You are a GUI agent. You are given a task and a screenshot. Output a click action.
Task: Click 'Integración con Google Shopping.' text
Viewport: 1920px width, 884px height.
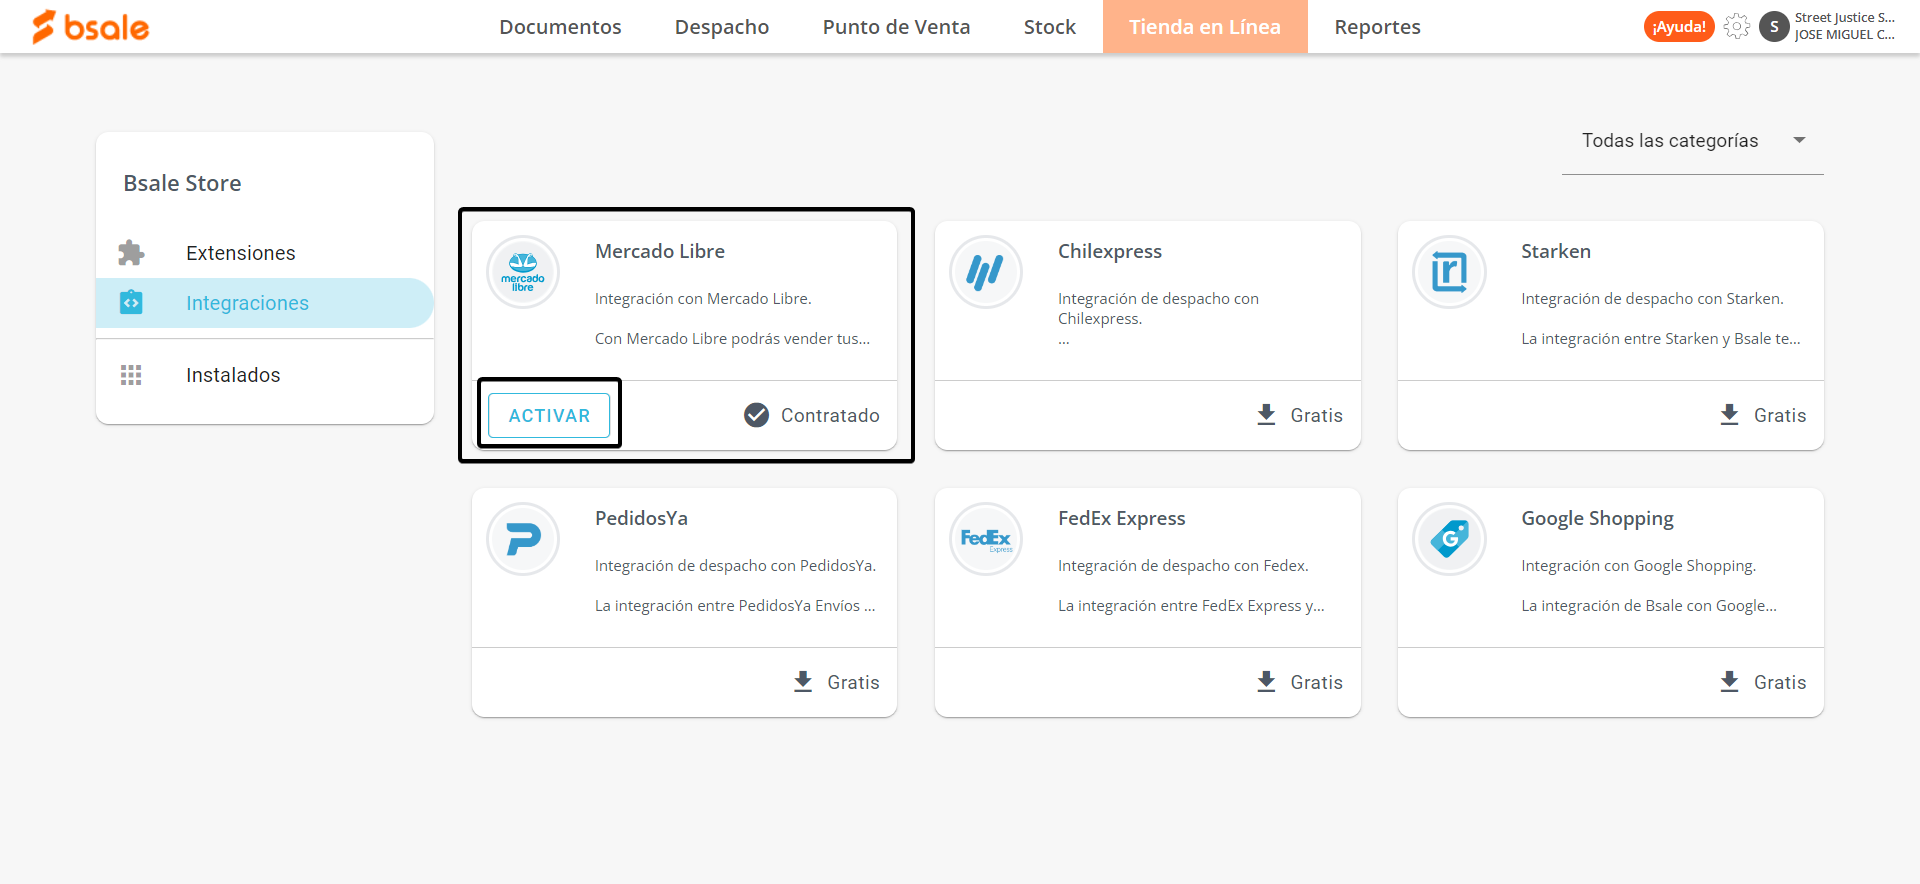[x=1638, y=565]
